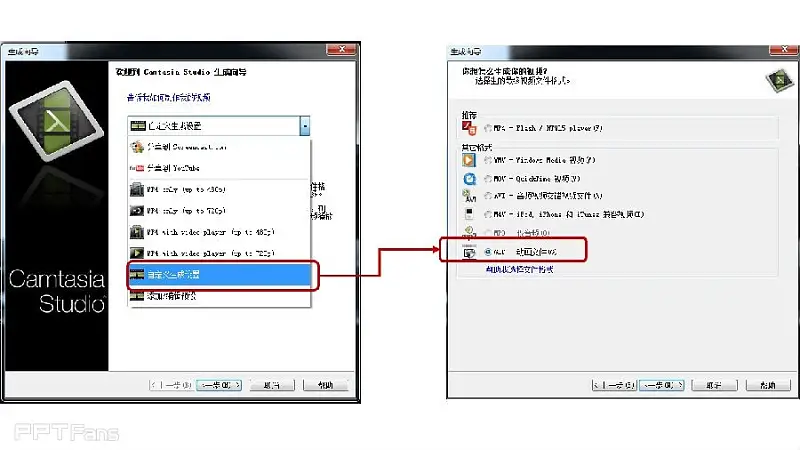Click the YouTube icon in the preset list
The height and width of the screenshot is (450, 800).
pos(137,168)
